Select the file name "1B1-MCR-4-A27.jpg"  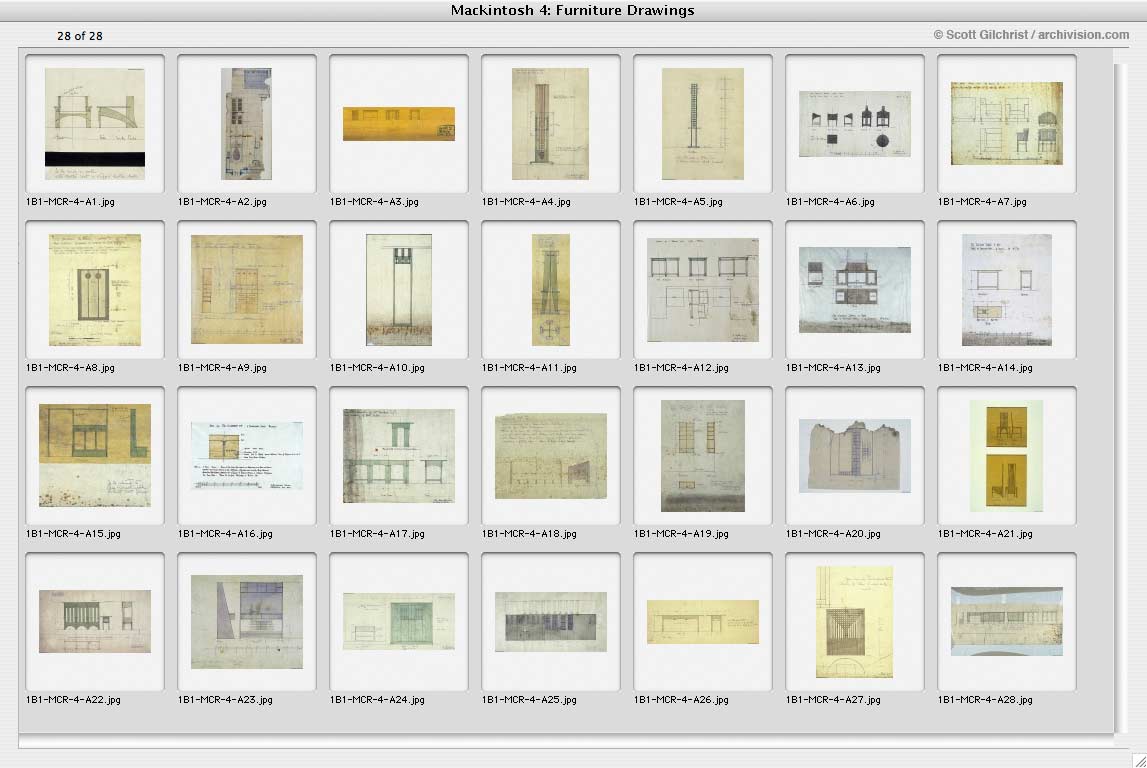833,700
